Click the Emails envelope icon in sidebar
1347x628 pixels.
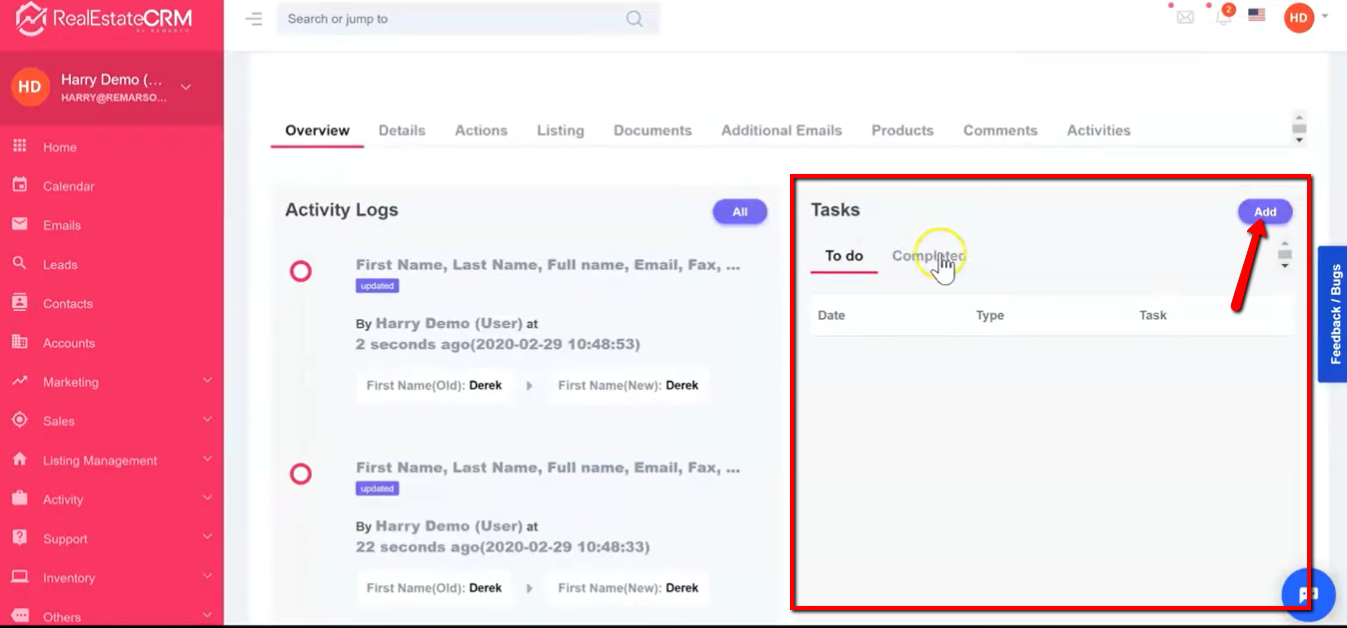[19, 225]
